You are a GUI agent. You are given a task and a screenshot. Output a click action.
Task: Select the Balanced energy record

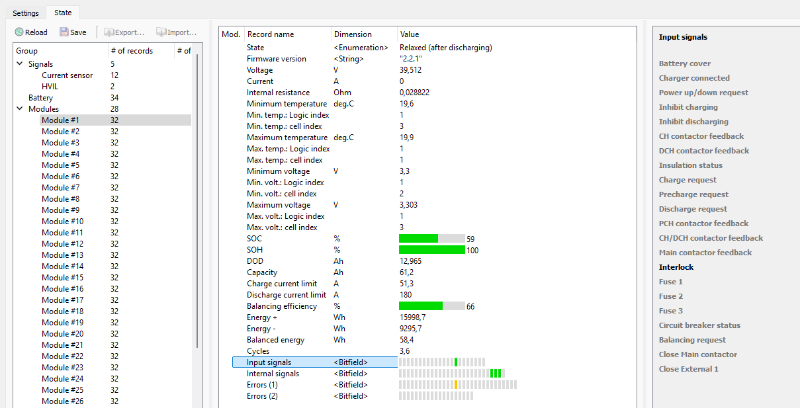pos(276,340)
